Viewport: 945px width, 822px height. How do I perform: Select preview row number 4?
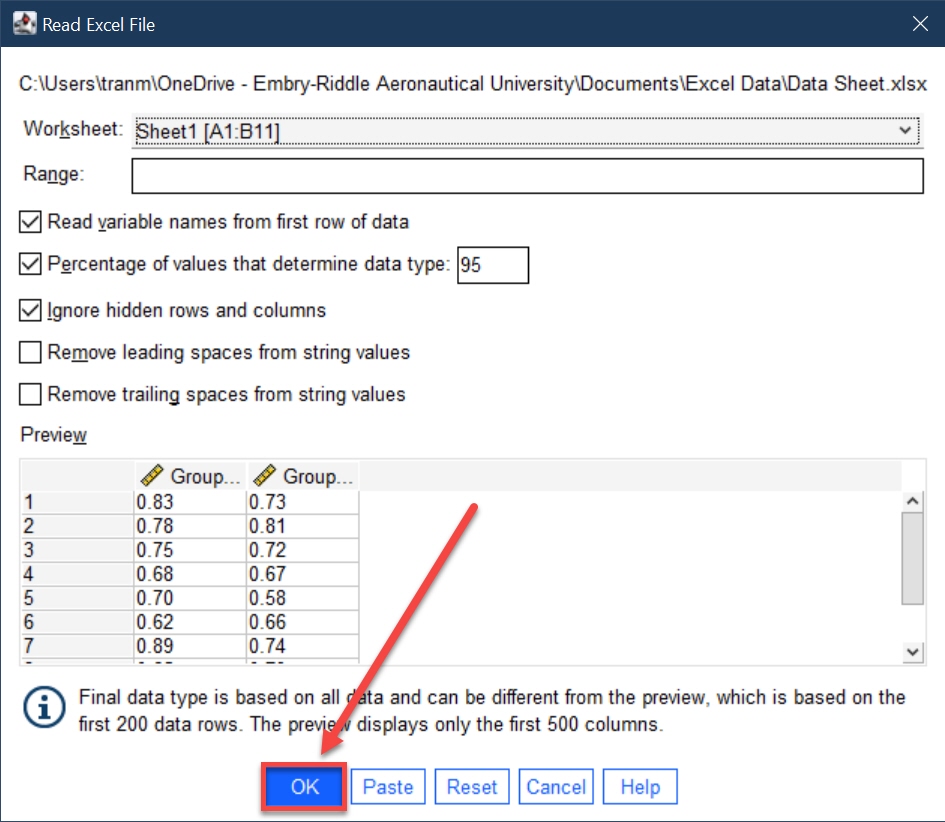point(77,574)
